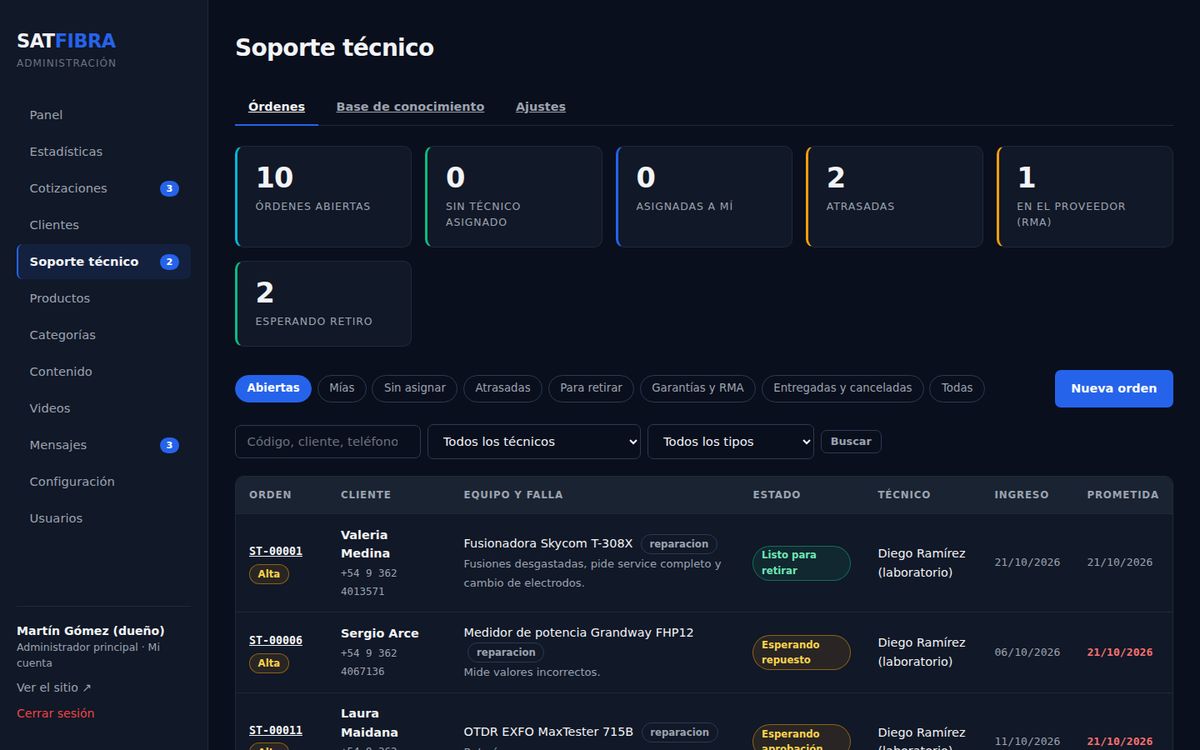Click client name Valeria Medina
This screenshot has width=1200, height=750.
(365, 544)
